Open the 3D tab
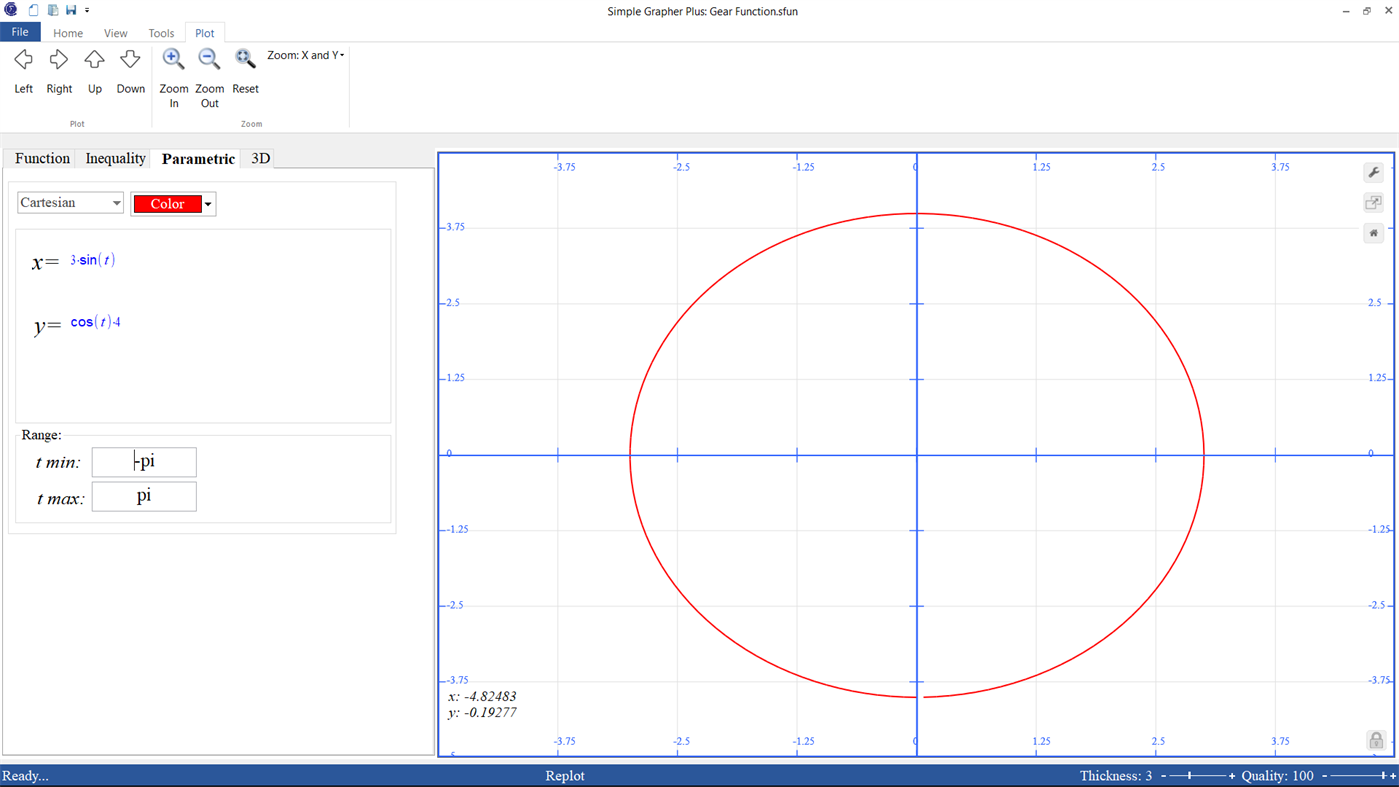Viewport: 1399px width, 787px height. click(260, 158)
